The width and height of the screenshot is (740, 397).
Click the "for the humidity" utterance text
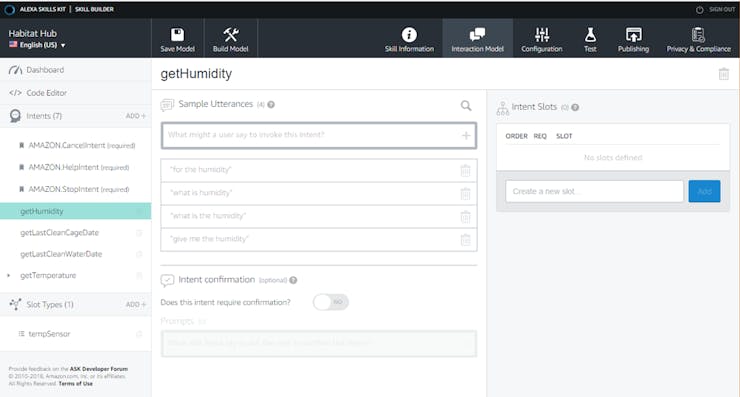(201, 169)
